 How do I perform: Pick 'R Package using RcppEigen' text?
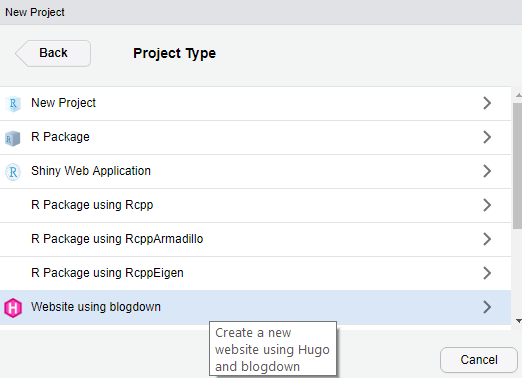[x=107, y=273]
